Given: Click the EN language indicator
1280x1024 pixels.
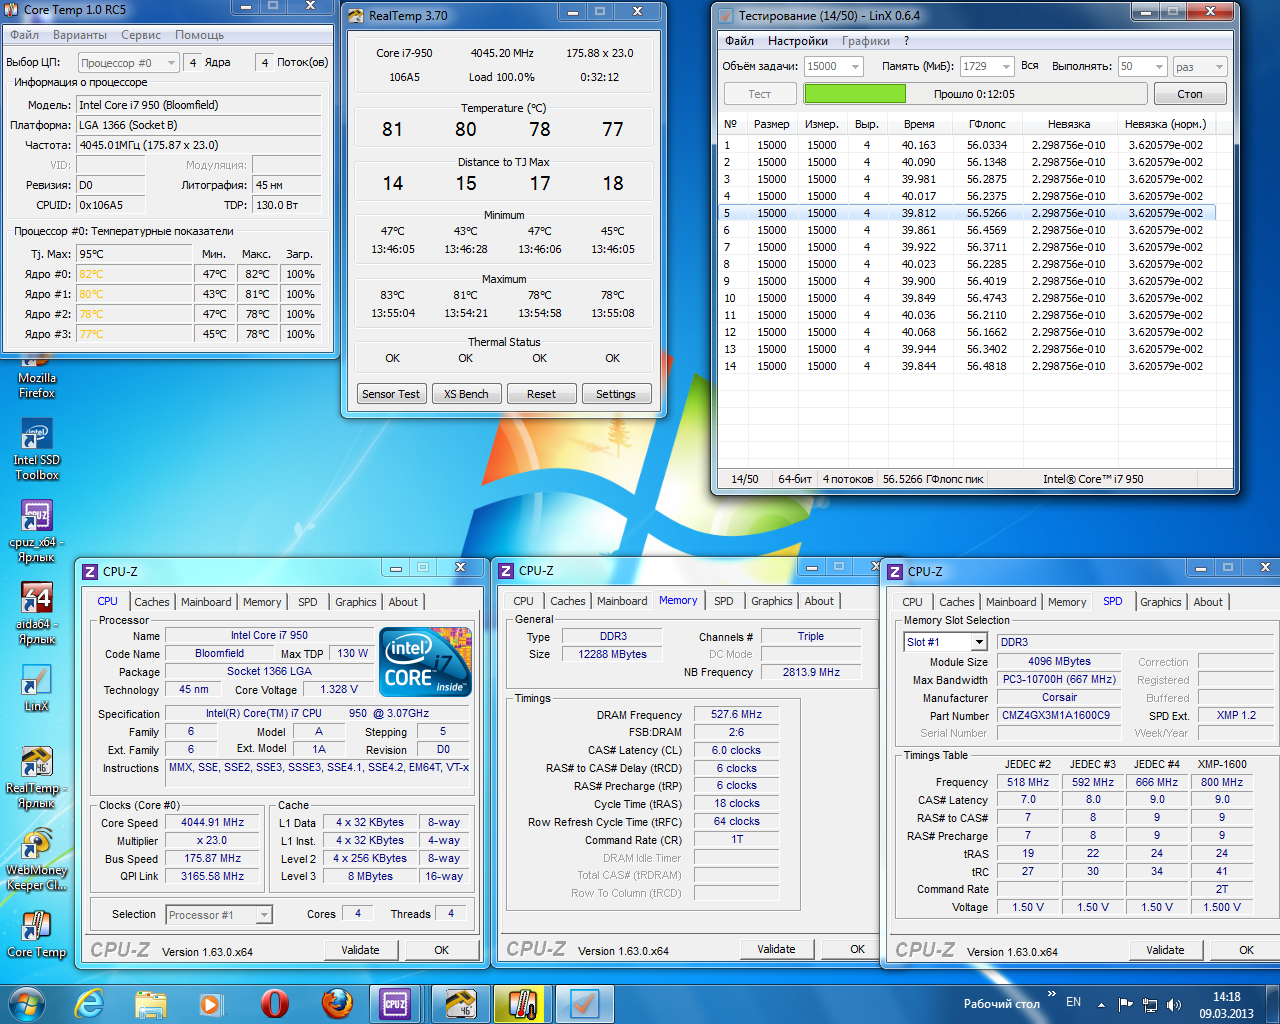Looking at the screenshot, I should (x=1073, y=1002).
